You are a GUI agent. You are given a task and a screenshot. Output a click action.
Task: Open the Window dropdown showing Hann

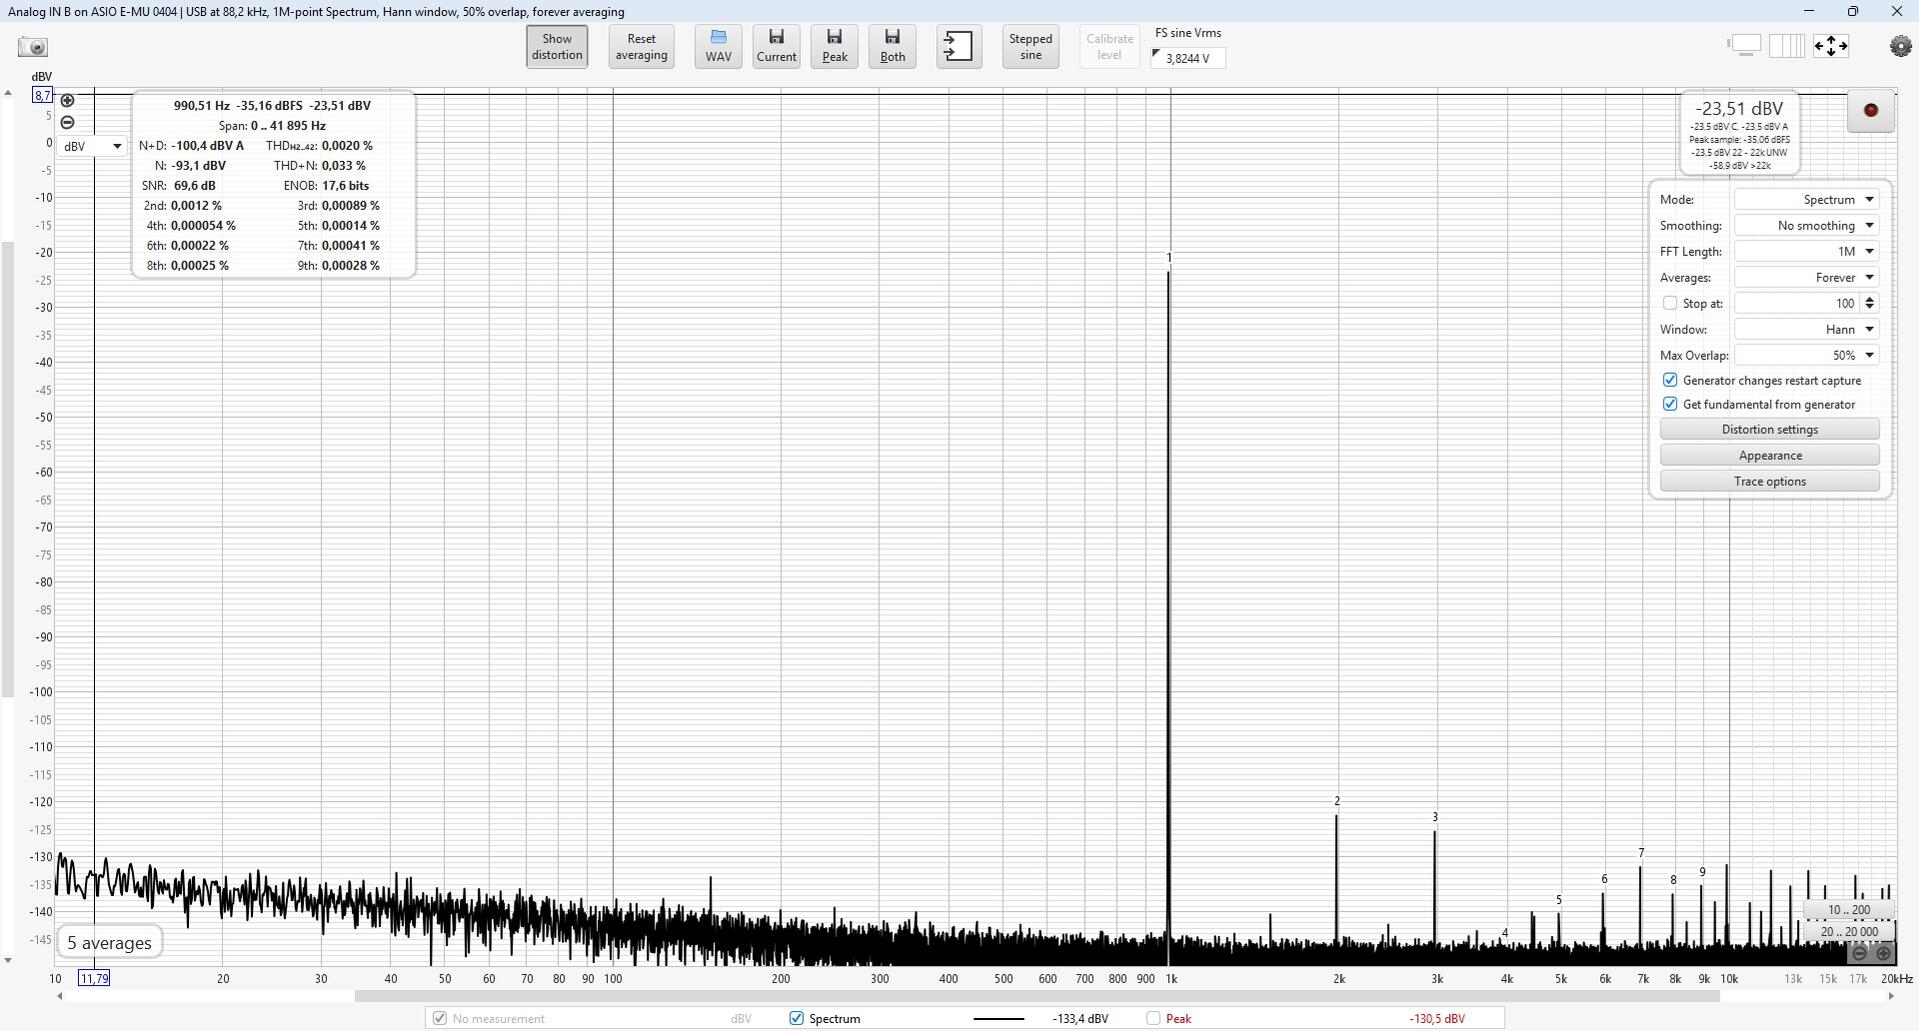pos(1807,330)
